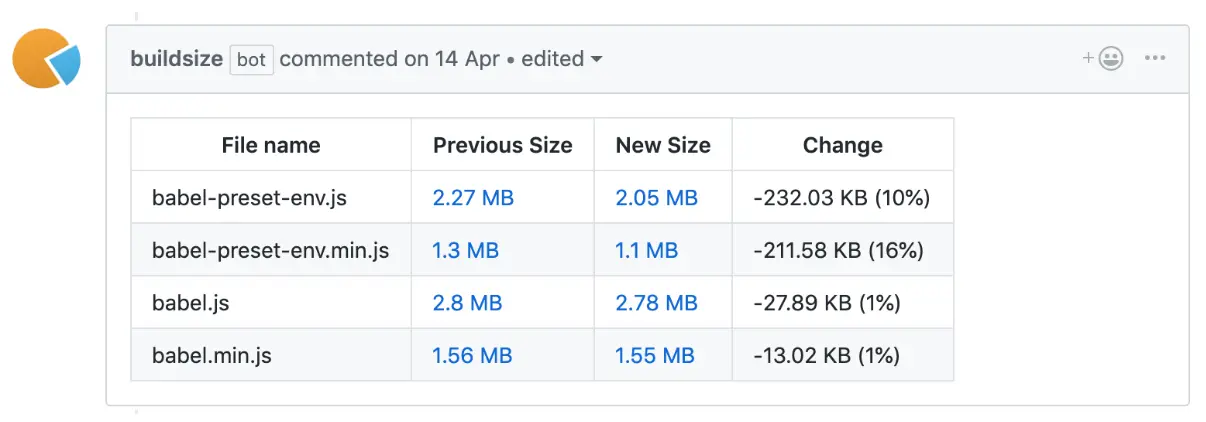The width and height of the screenshot is (1206, 422).
Task: Open the 2.27 MB previous size link
Action: click(x=473, y=198)
